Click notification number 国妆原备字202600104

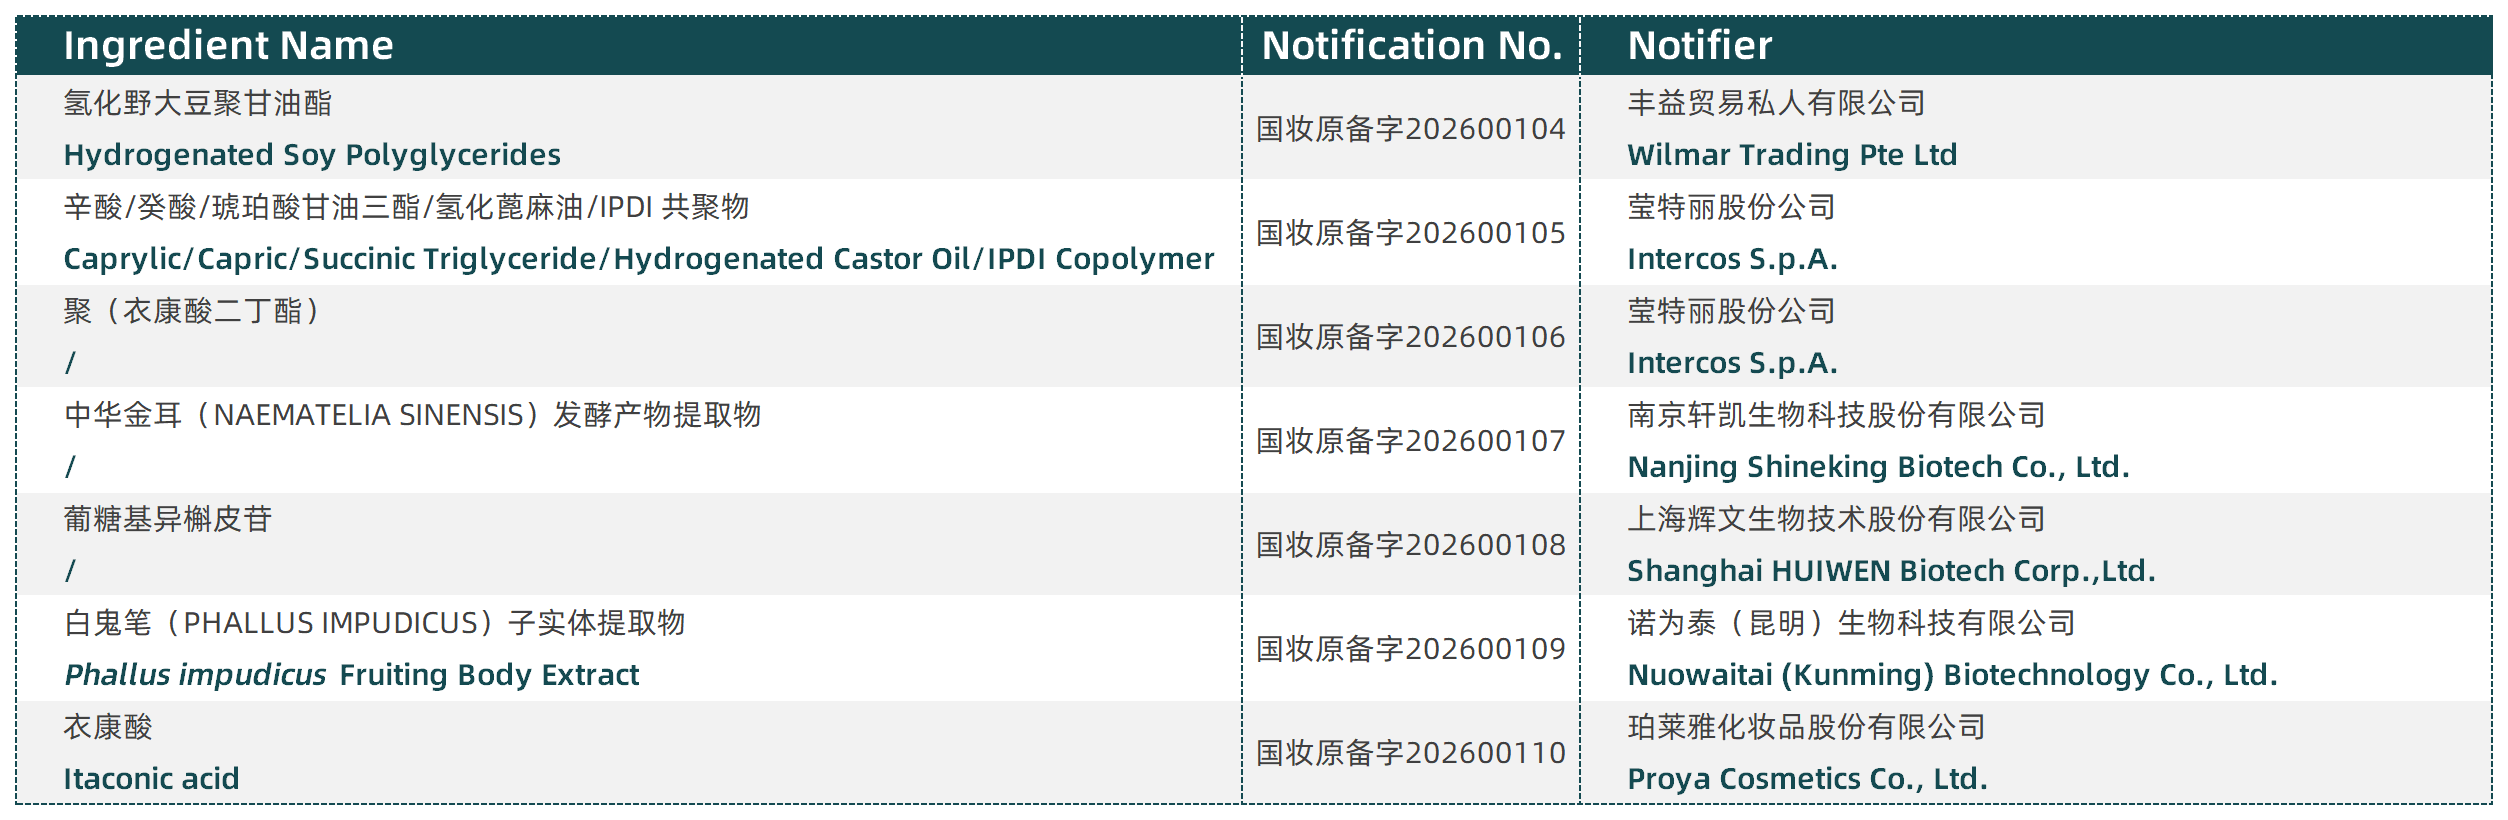click(1410, 129)
